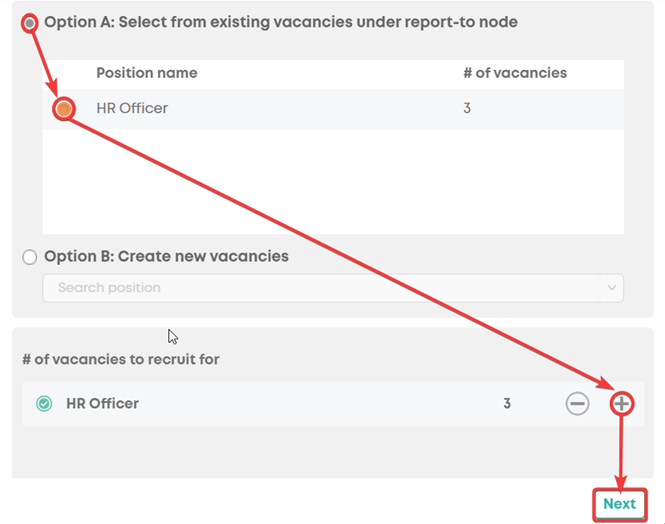
Task: Click empty area below HR Officer table row
Action: [x=333, y=181]
